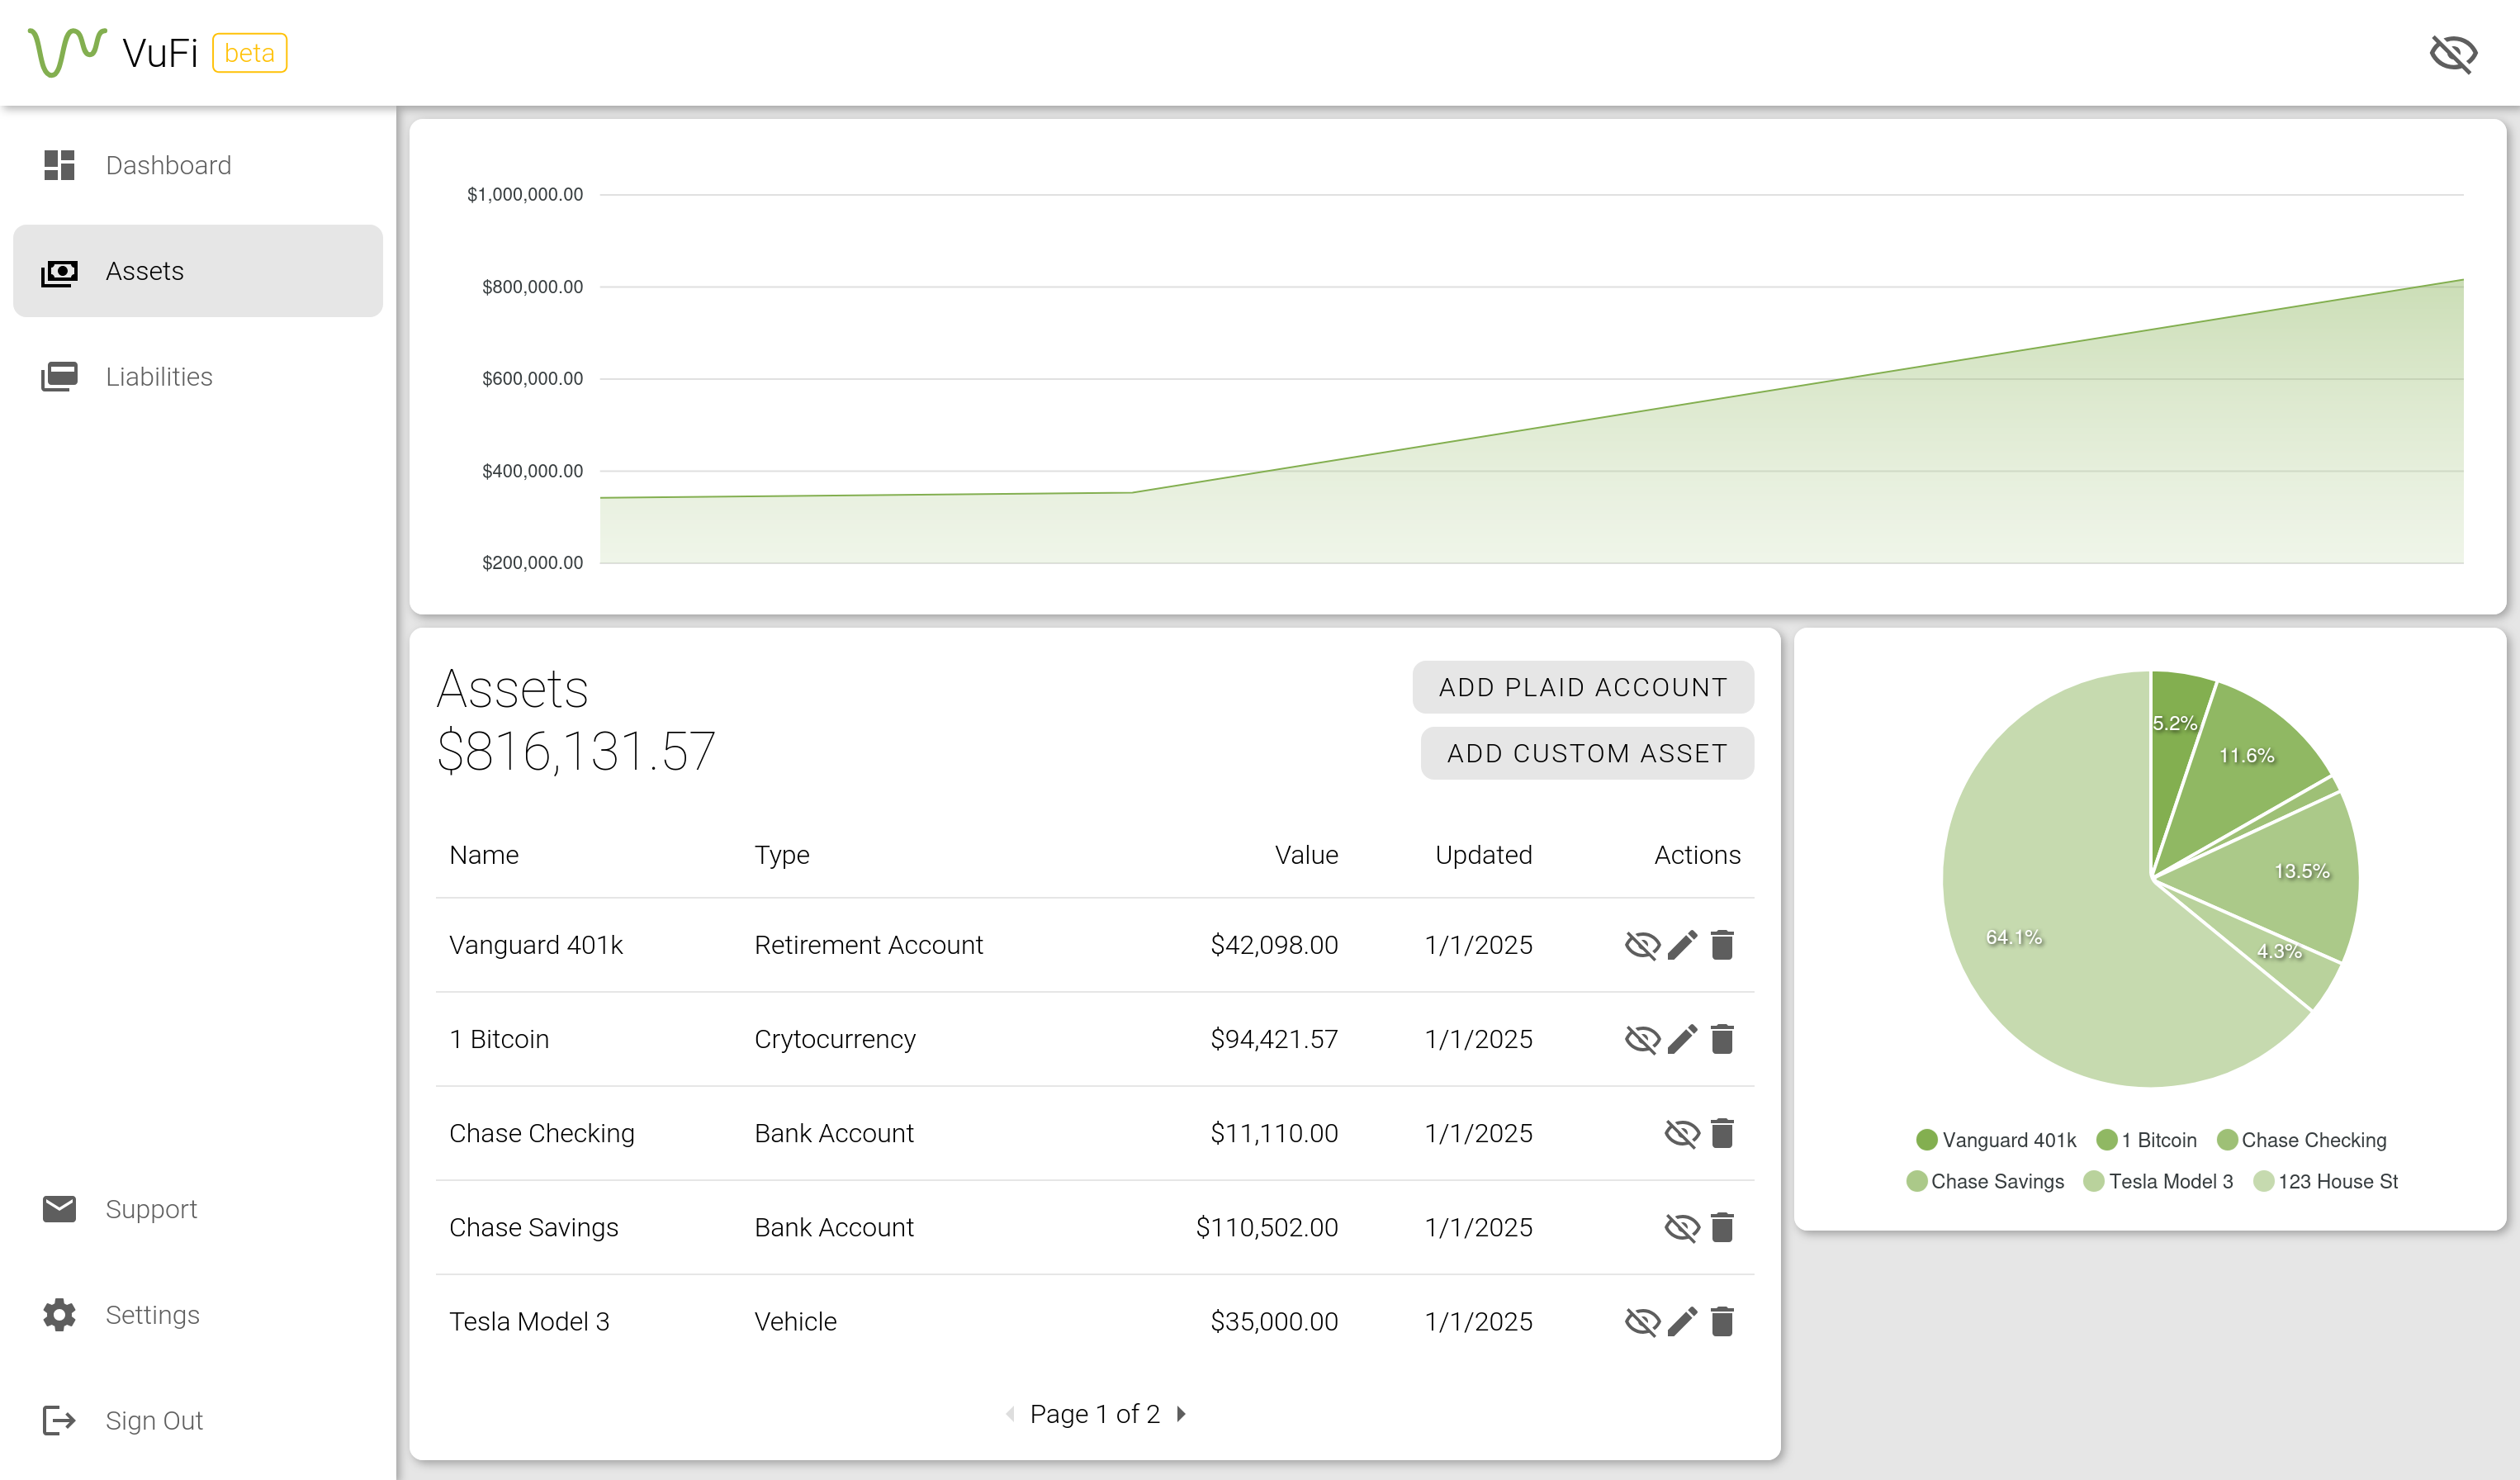The height and width of the screenshot is (1480, 2520).
Task: Click the Settings gear icon
Action: 59,1315
